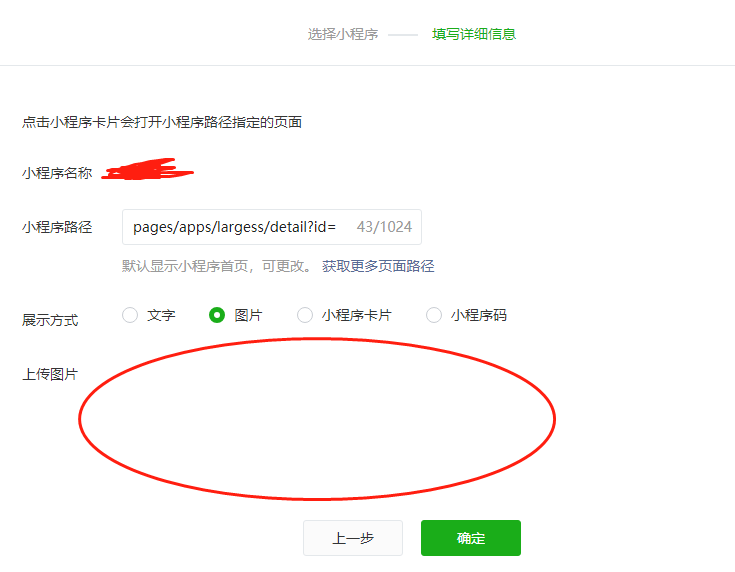Click the connector line between step titles
The width and height of the screenshot is (735, 572).
(x=403, y=35)
